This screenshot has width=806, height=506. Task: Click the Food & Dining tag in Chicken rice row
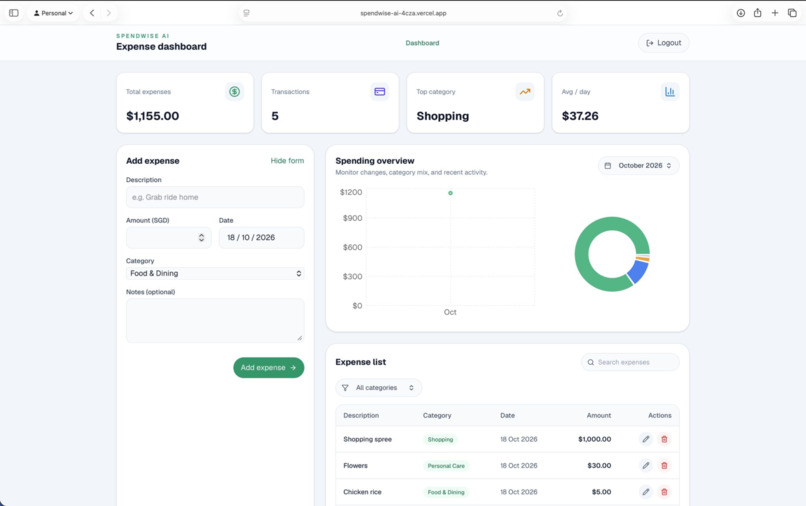tap(446, 492)
